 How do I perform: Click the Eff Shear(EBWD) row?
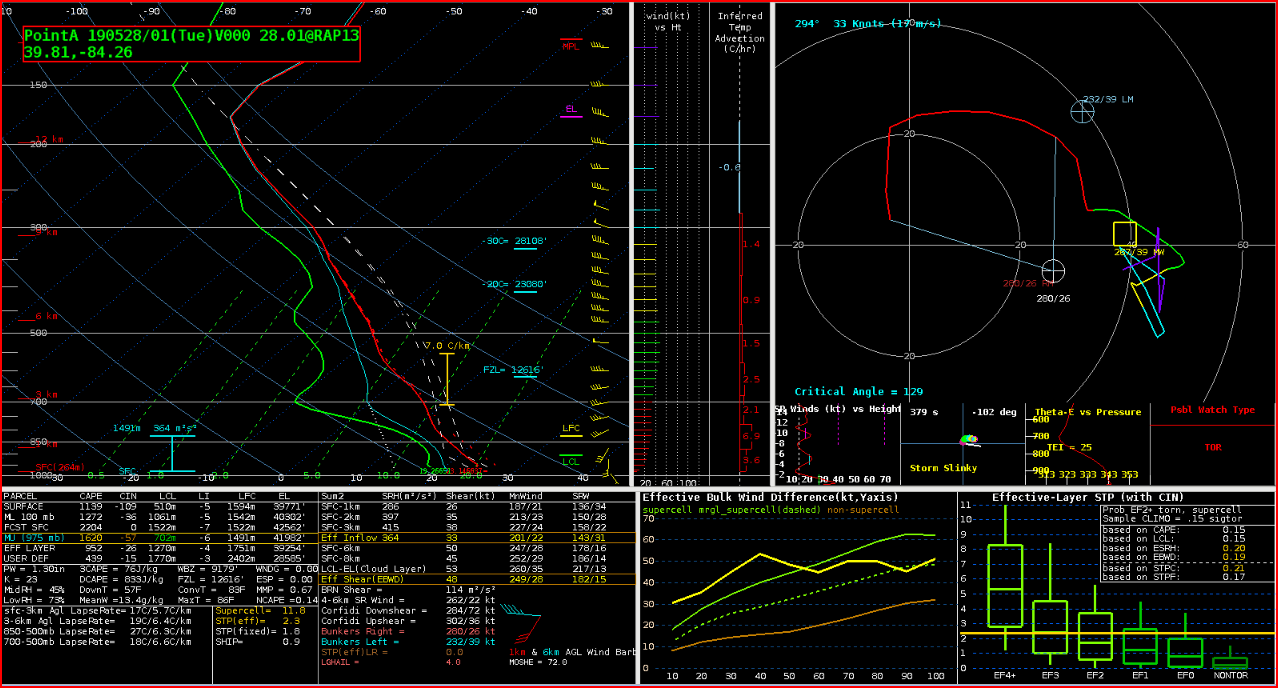coord(475,578)
